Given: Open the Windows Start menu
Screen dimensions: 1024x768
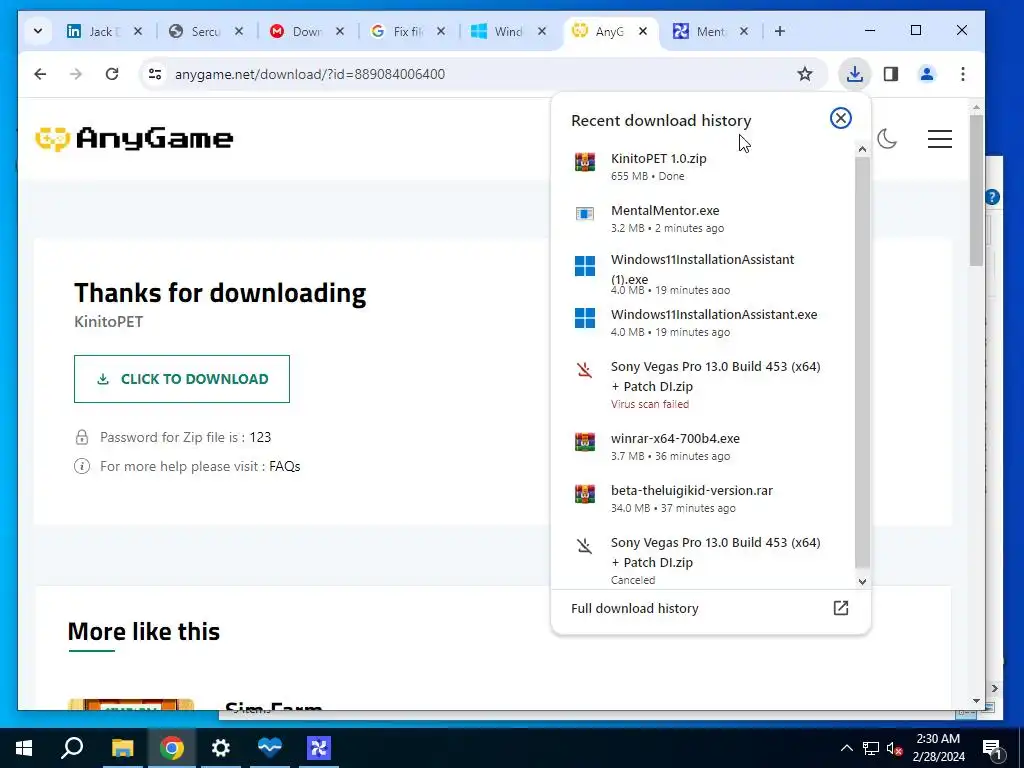Looking at the screenshot, I should 24,748.
